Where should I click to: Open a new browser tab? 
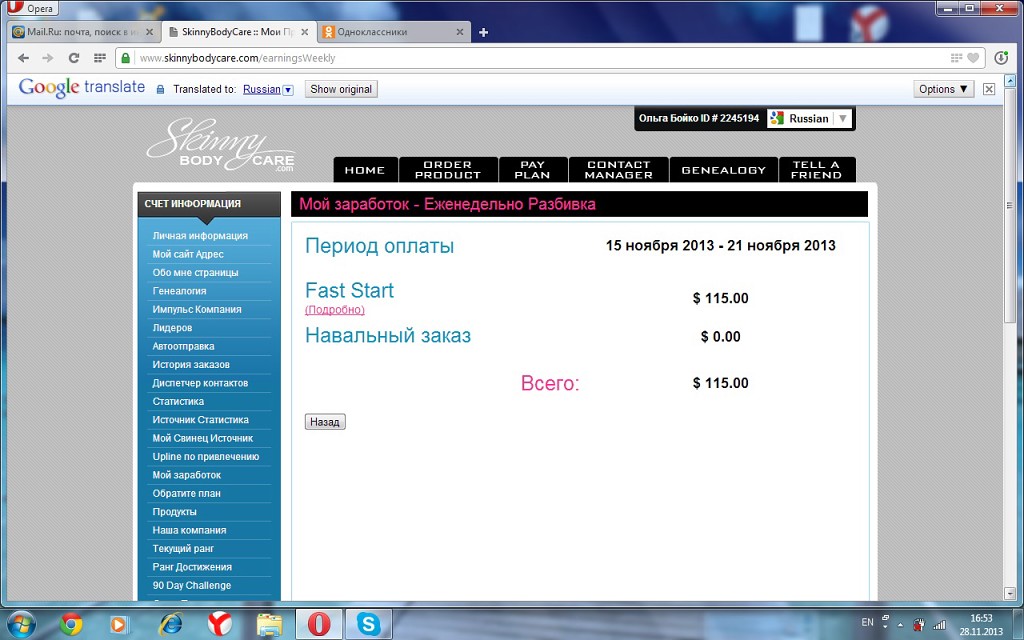pos(484,32)
